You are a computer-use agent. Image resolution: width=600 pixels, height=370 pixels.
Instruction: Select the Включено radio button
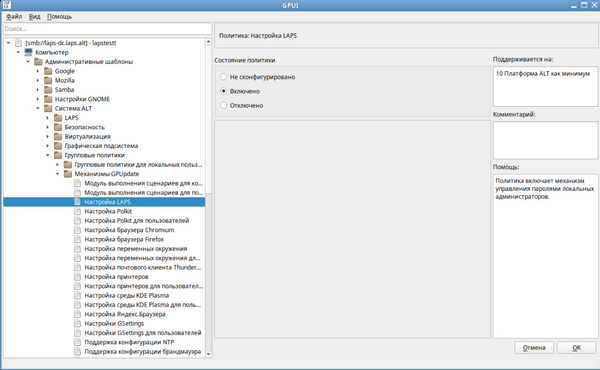(x=223, y=91)
